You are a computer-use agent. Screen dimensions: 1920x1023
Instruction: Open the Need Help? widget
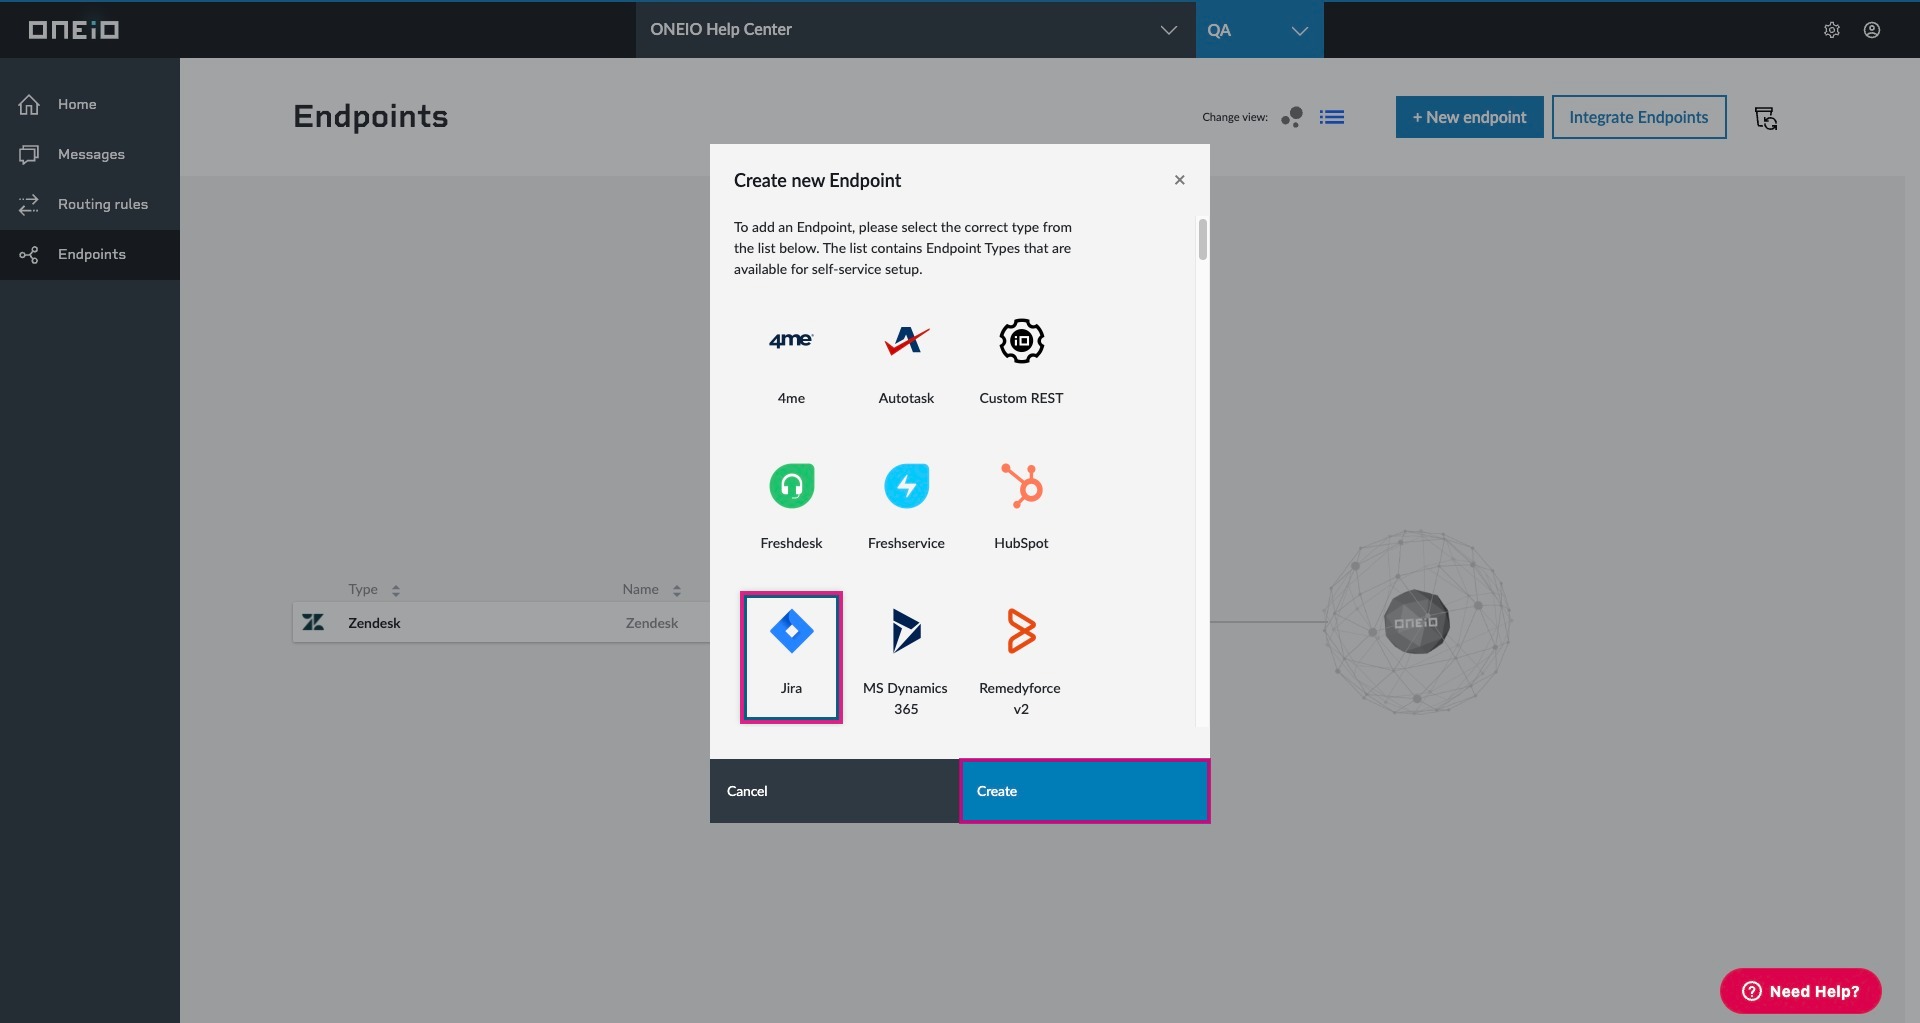click(1800, 991)
